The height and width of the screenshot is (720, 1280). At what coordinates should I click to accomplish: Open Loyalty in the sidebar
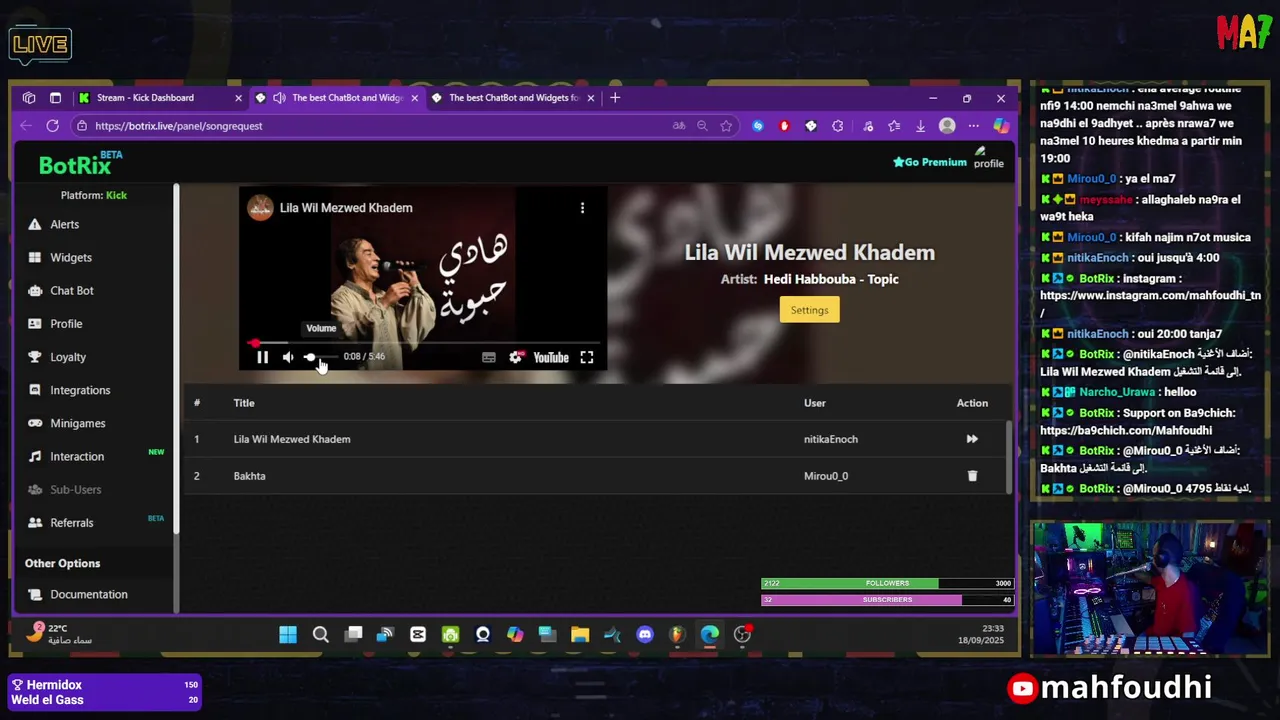pos(68,357)
